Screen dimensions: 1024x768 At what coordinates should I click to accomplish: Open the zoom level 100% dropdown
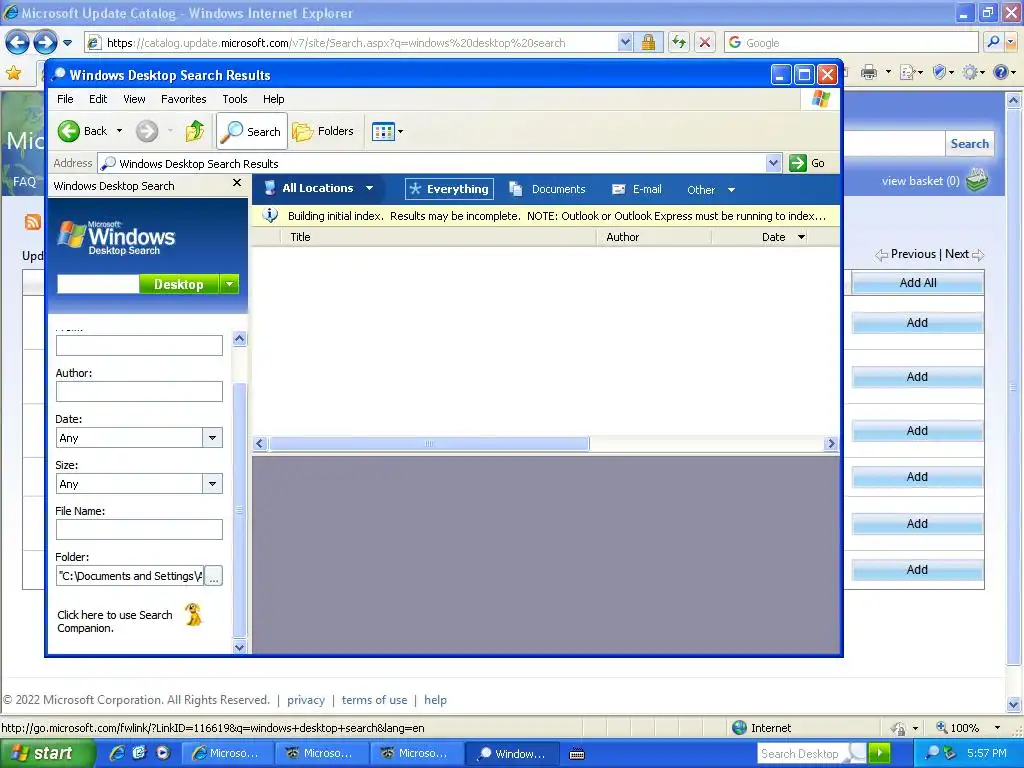(x=997, y=728)
